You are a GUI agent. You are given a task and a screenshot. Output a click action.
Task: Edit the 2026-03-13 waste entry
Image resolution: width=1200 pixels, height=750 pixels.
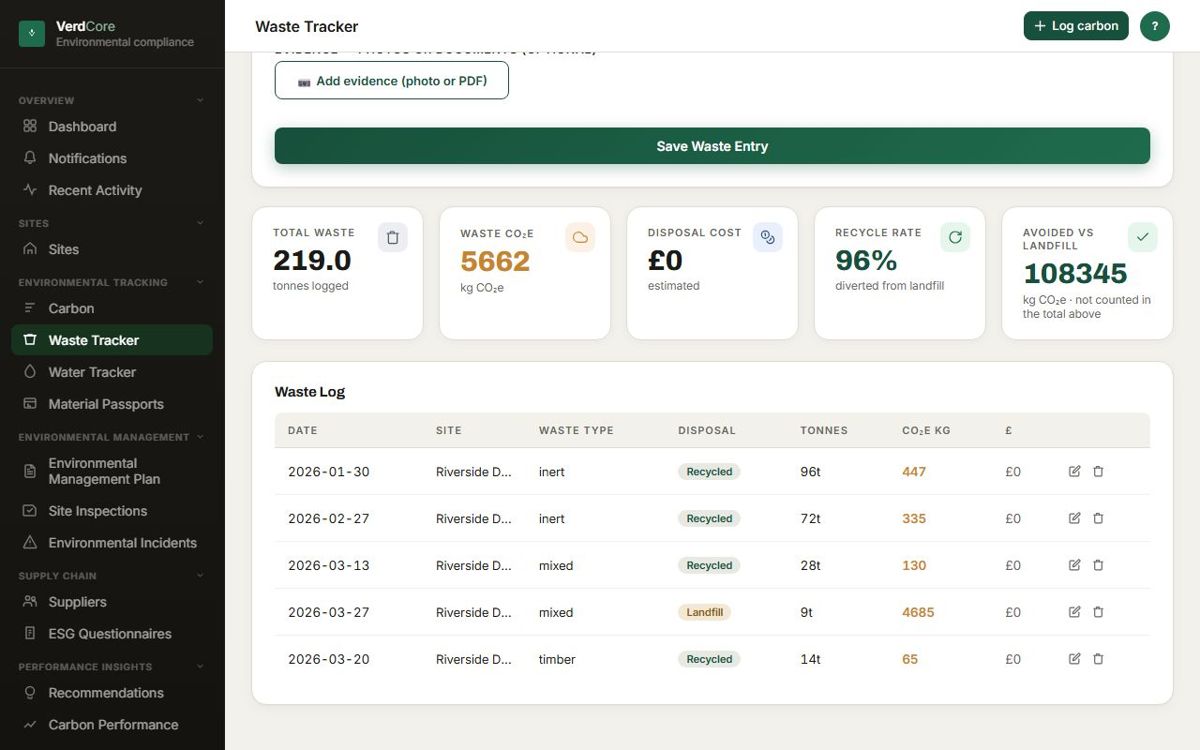click(1075, 565)
